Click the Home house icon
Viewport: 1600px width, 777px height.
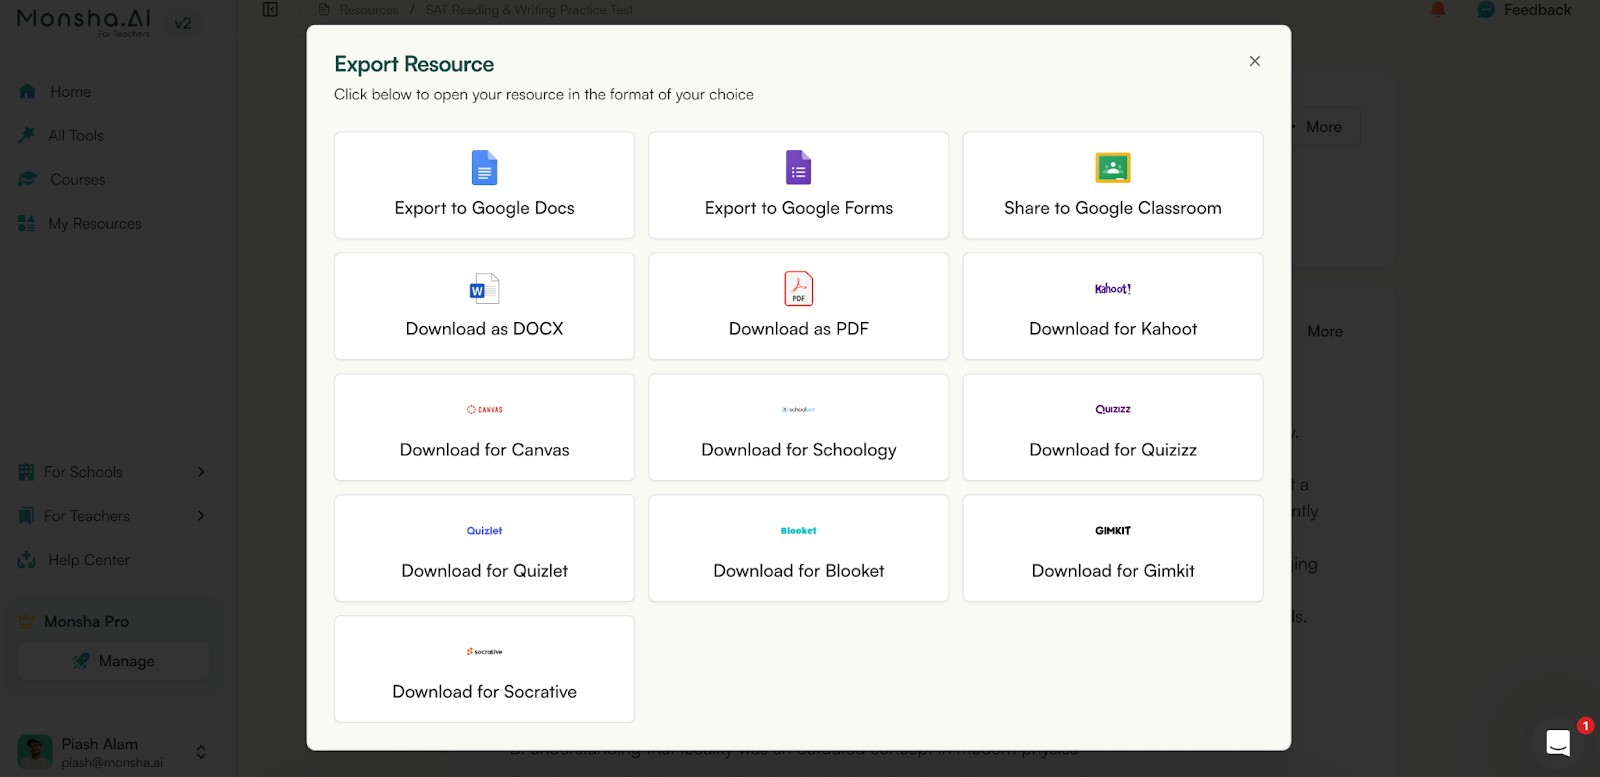[x=27, y=91]
